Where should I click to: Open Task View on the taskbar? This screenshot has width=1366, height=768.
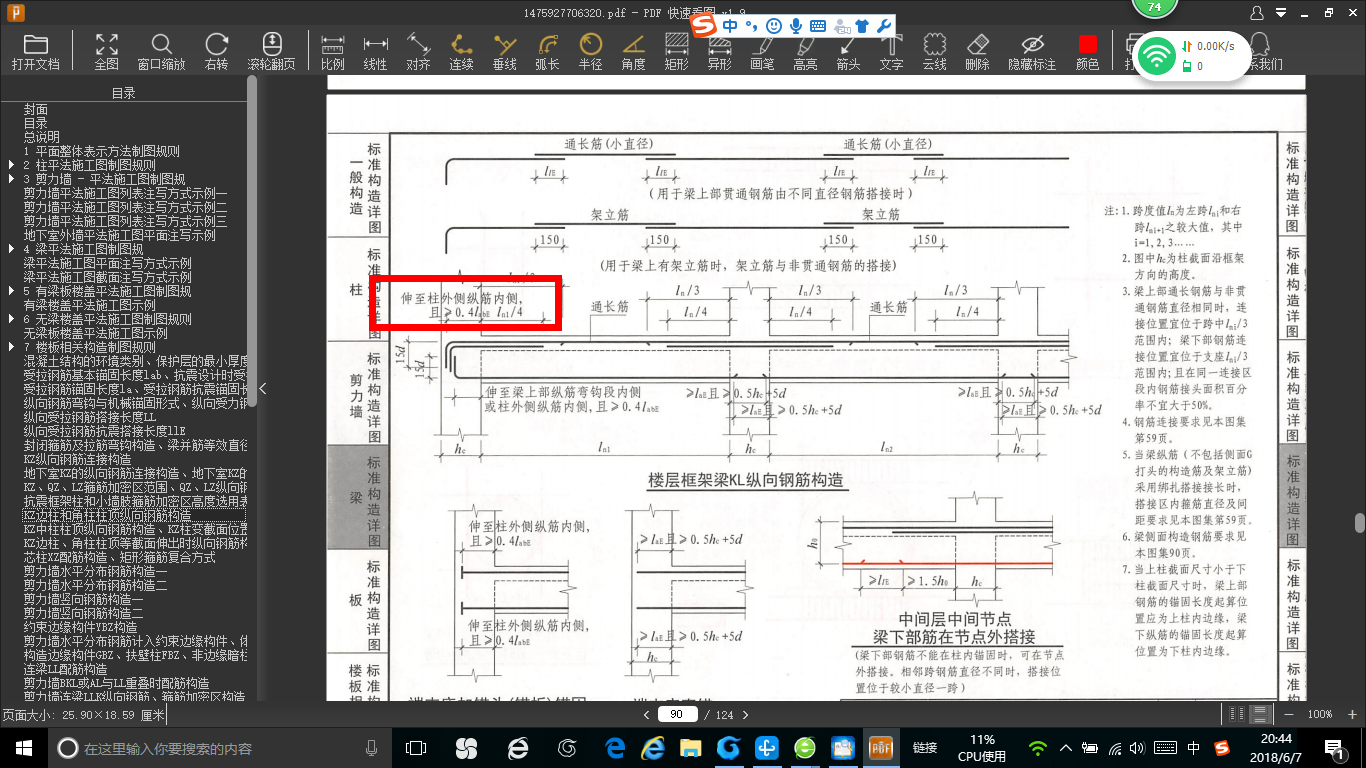pyautogui.click(x=415, y=747)
